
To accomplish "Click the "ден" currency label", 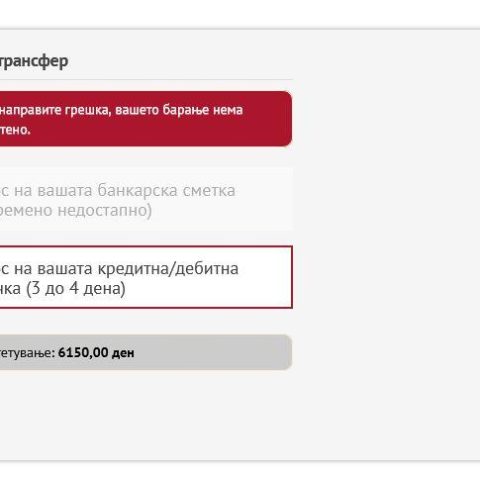I will (x=123, y=353).
